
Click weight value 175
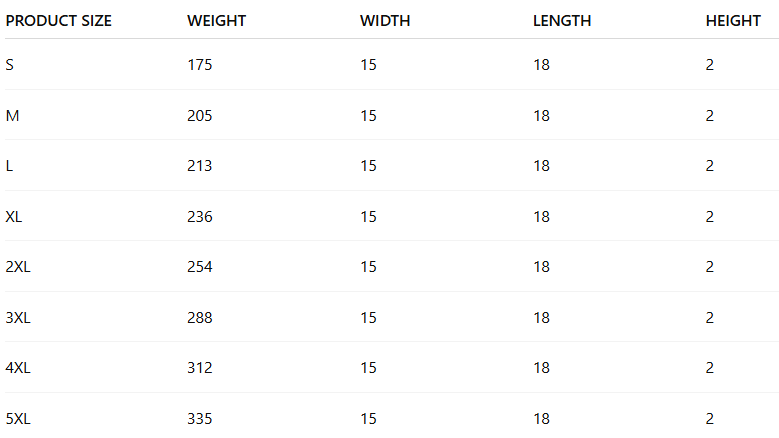[x=200, y=65]
